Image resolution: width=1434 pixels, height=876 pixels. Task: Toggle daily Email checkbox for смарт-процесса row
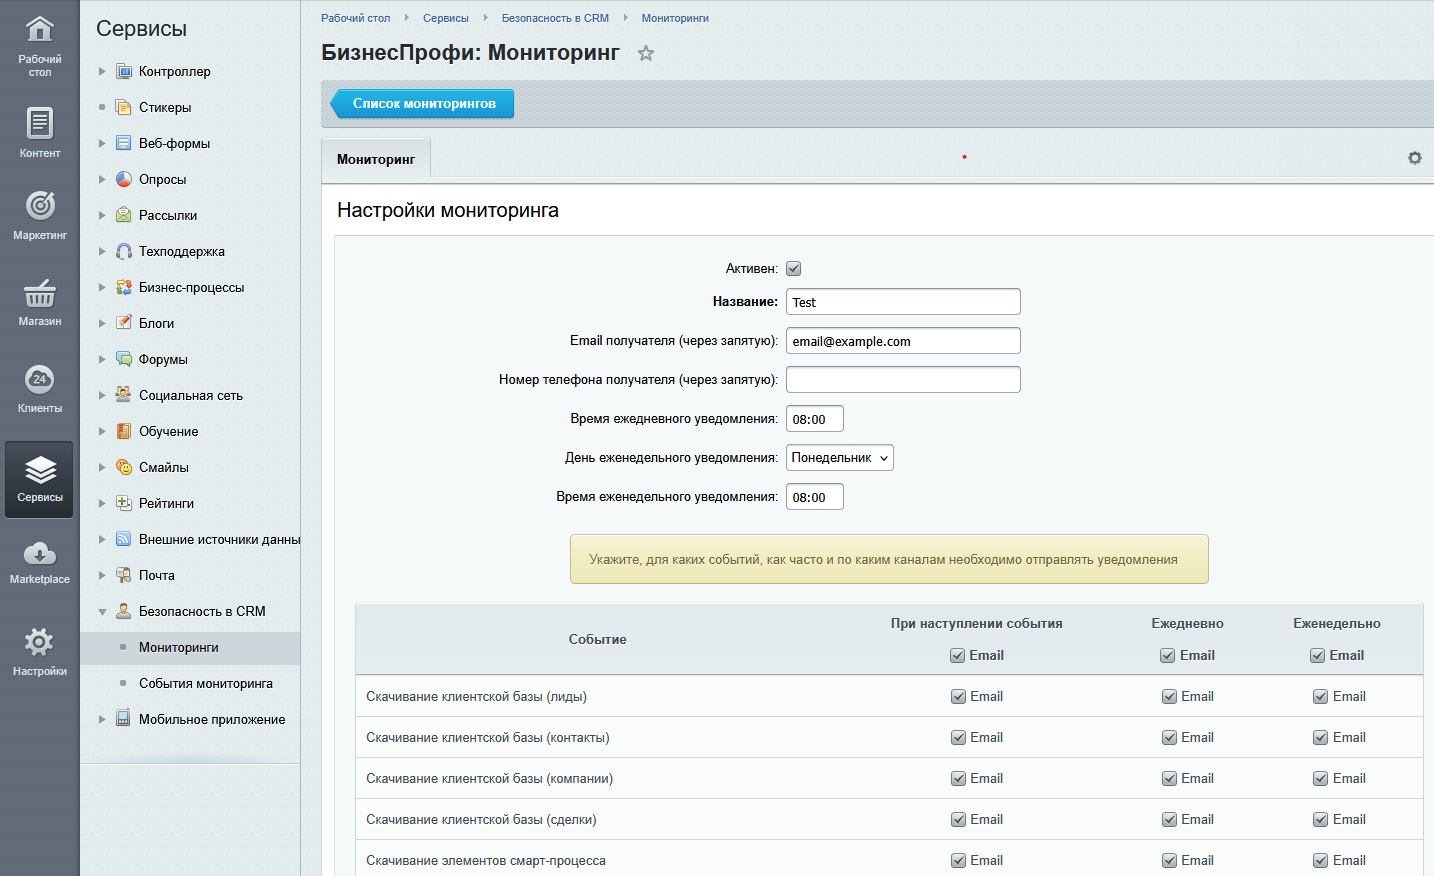[1170, 861]
